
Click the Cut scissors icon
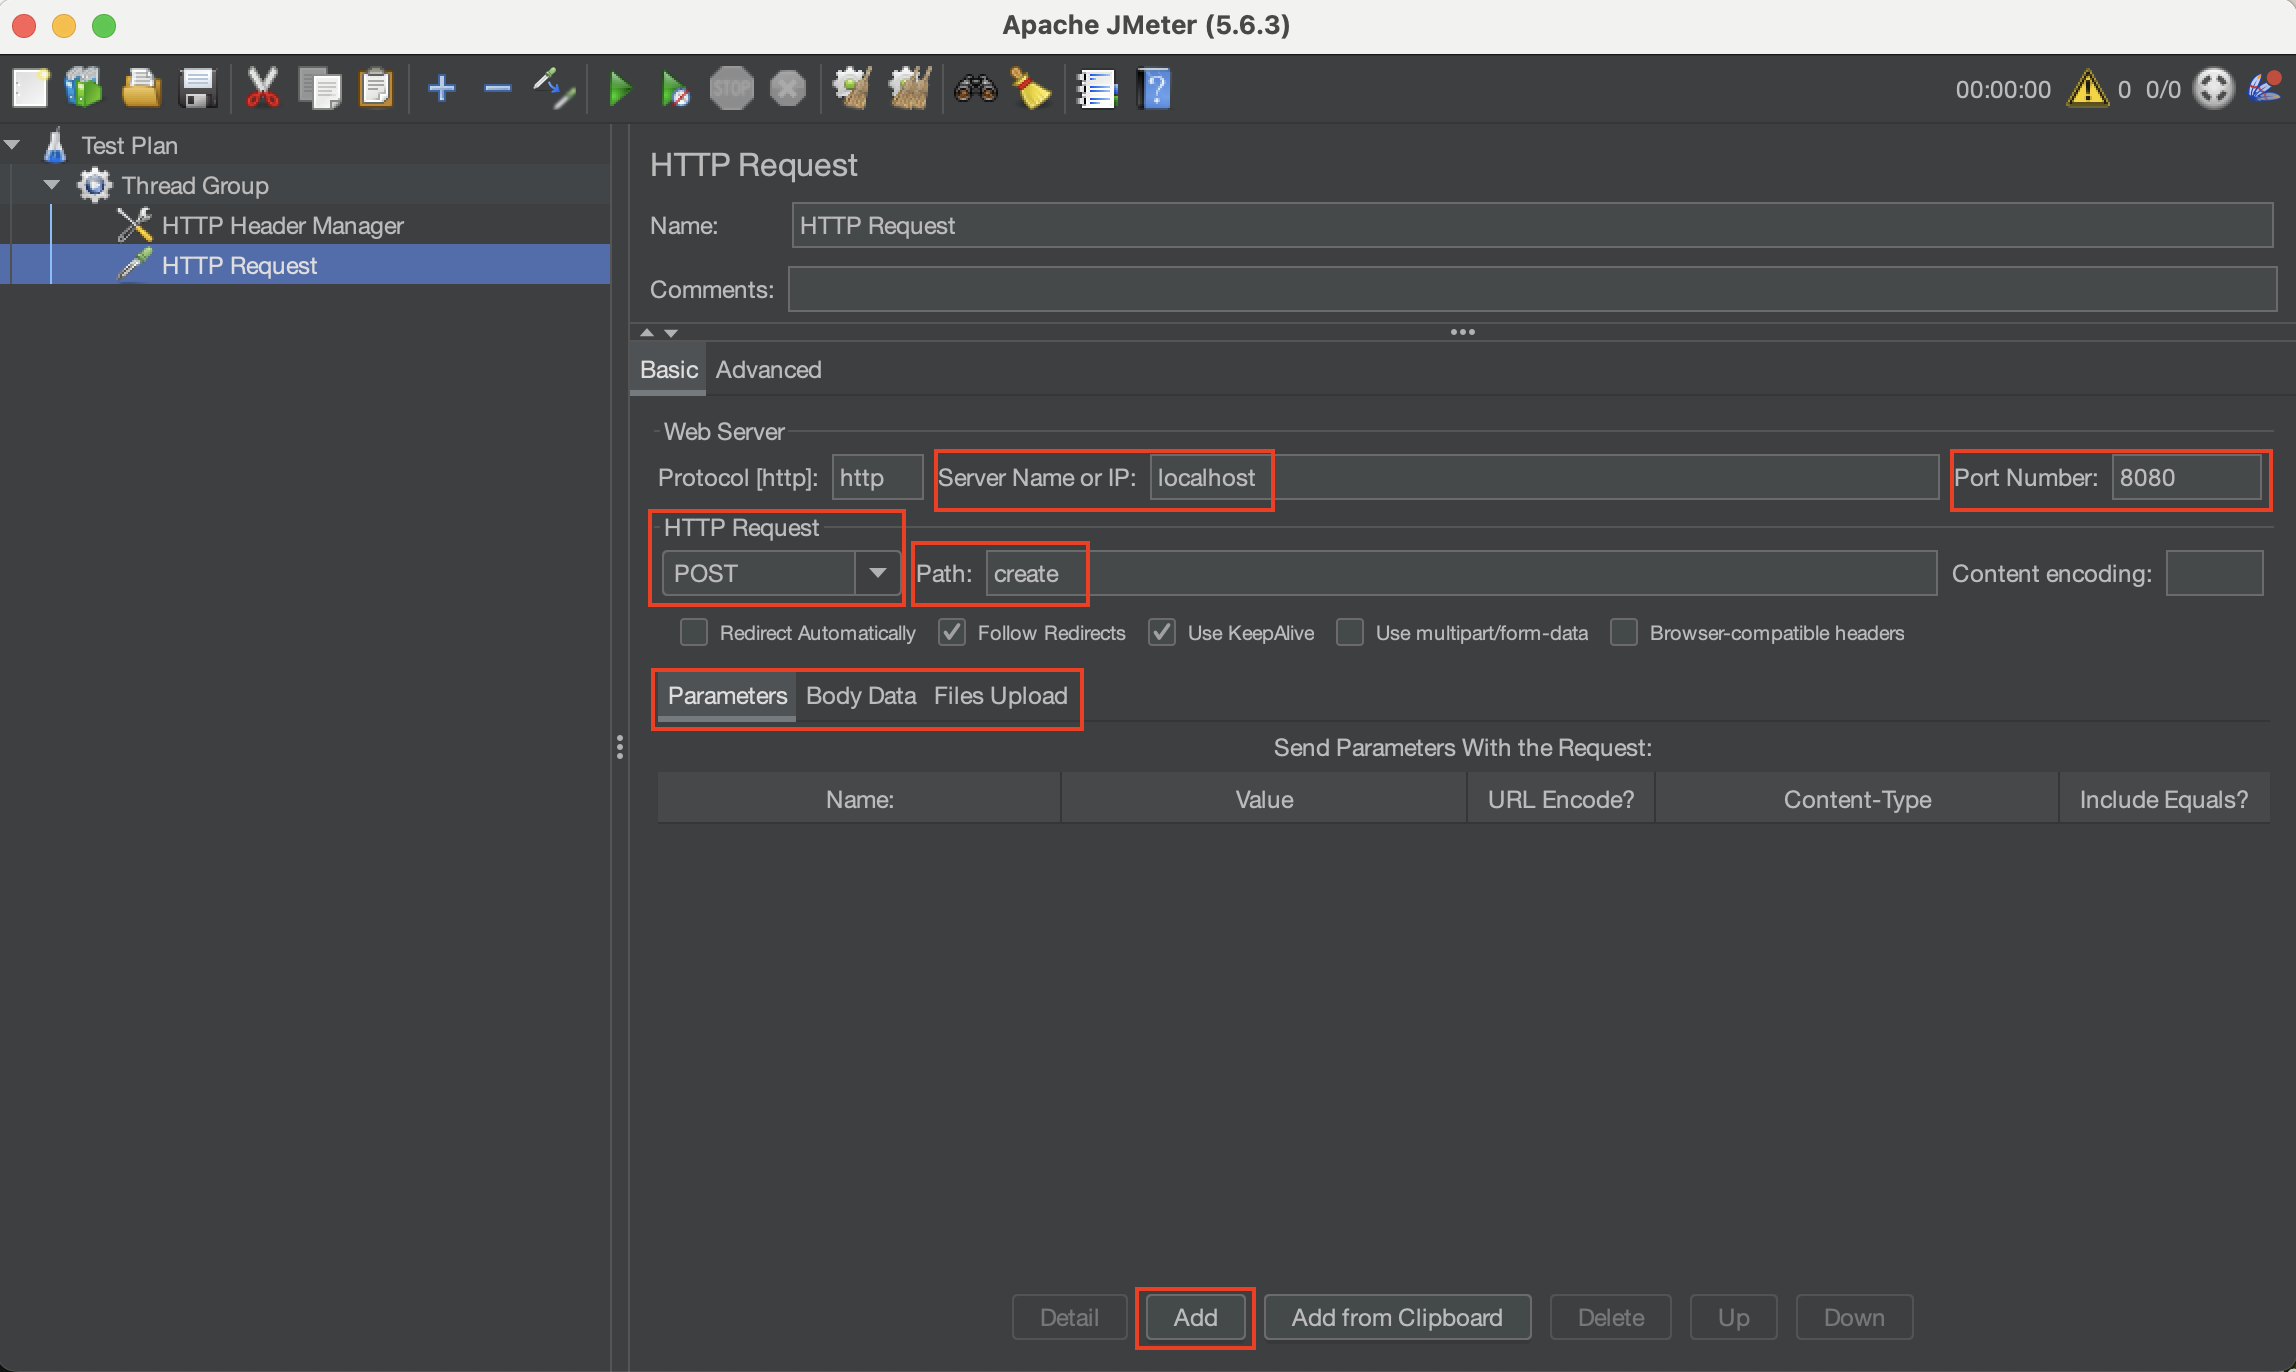[262, 90]
